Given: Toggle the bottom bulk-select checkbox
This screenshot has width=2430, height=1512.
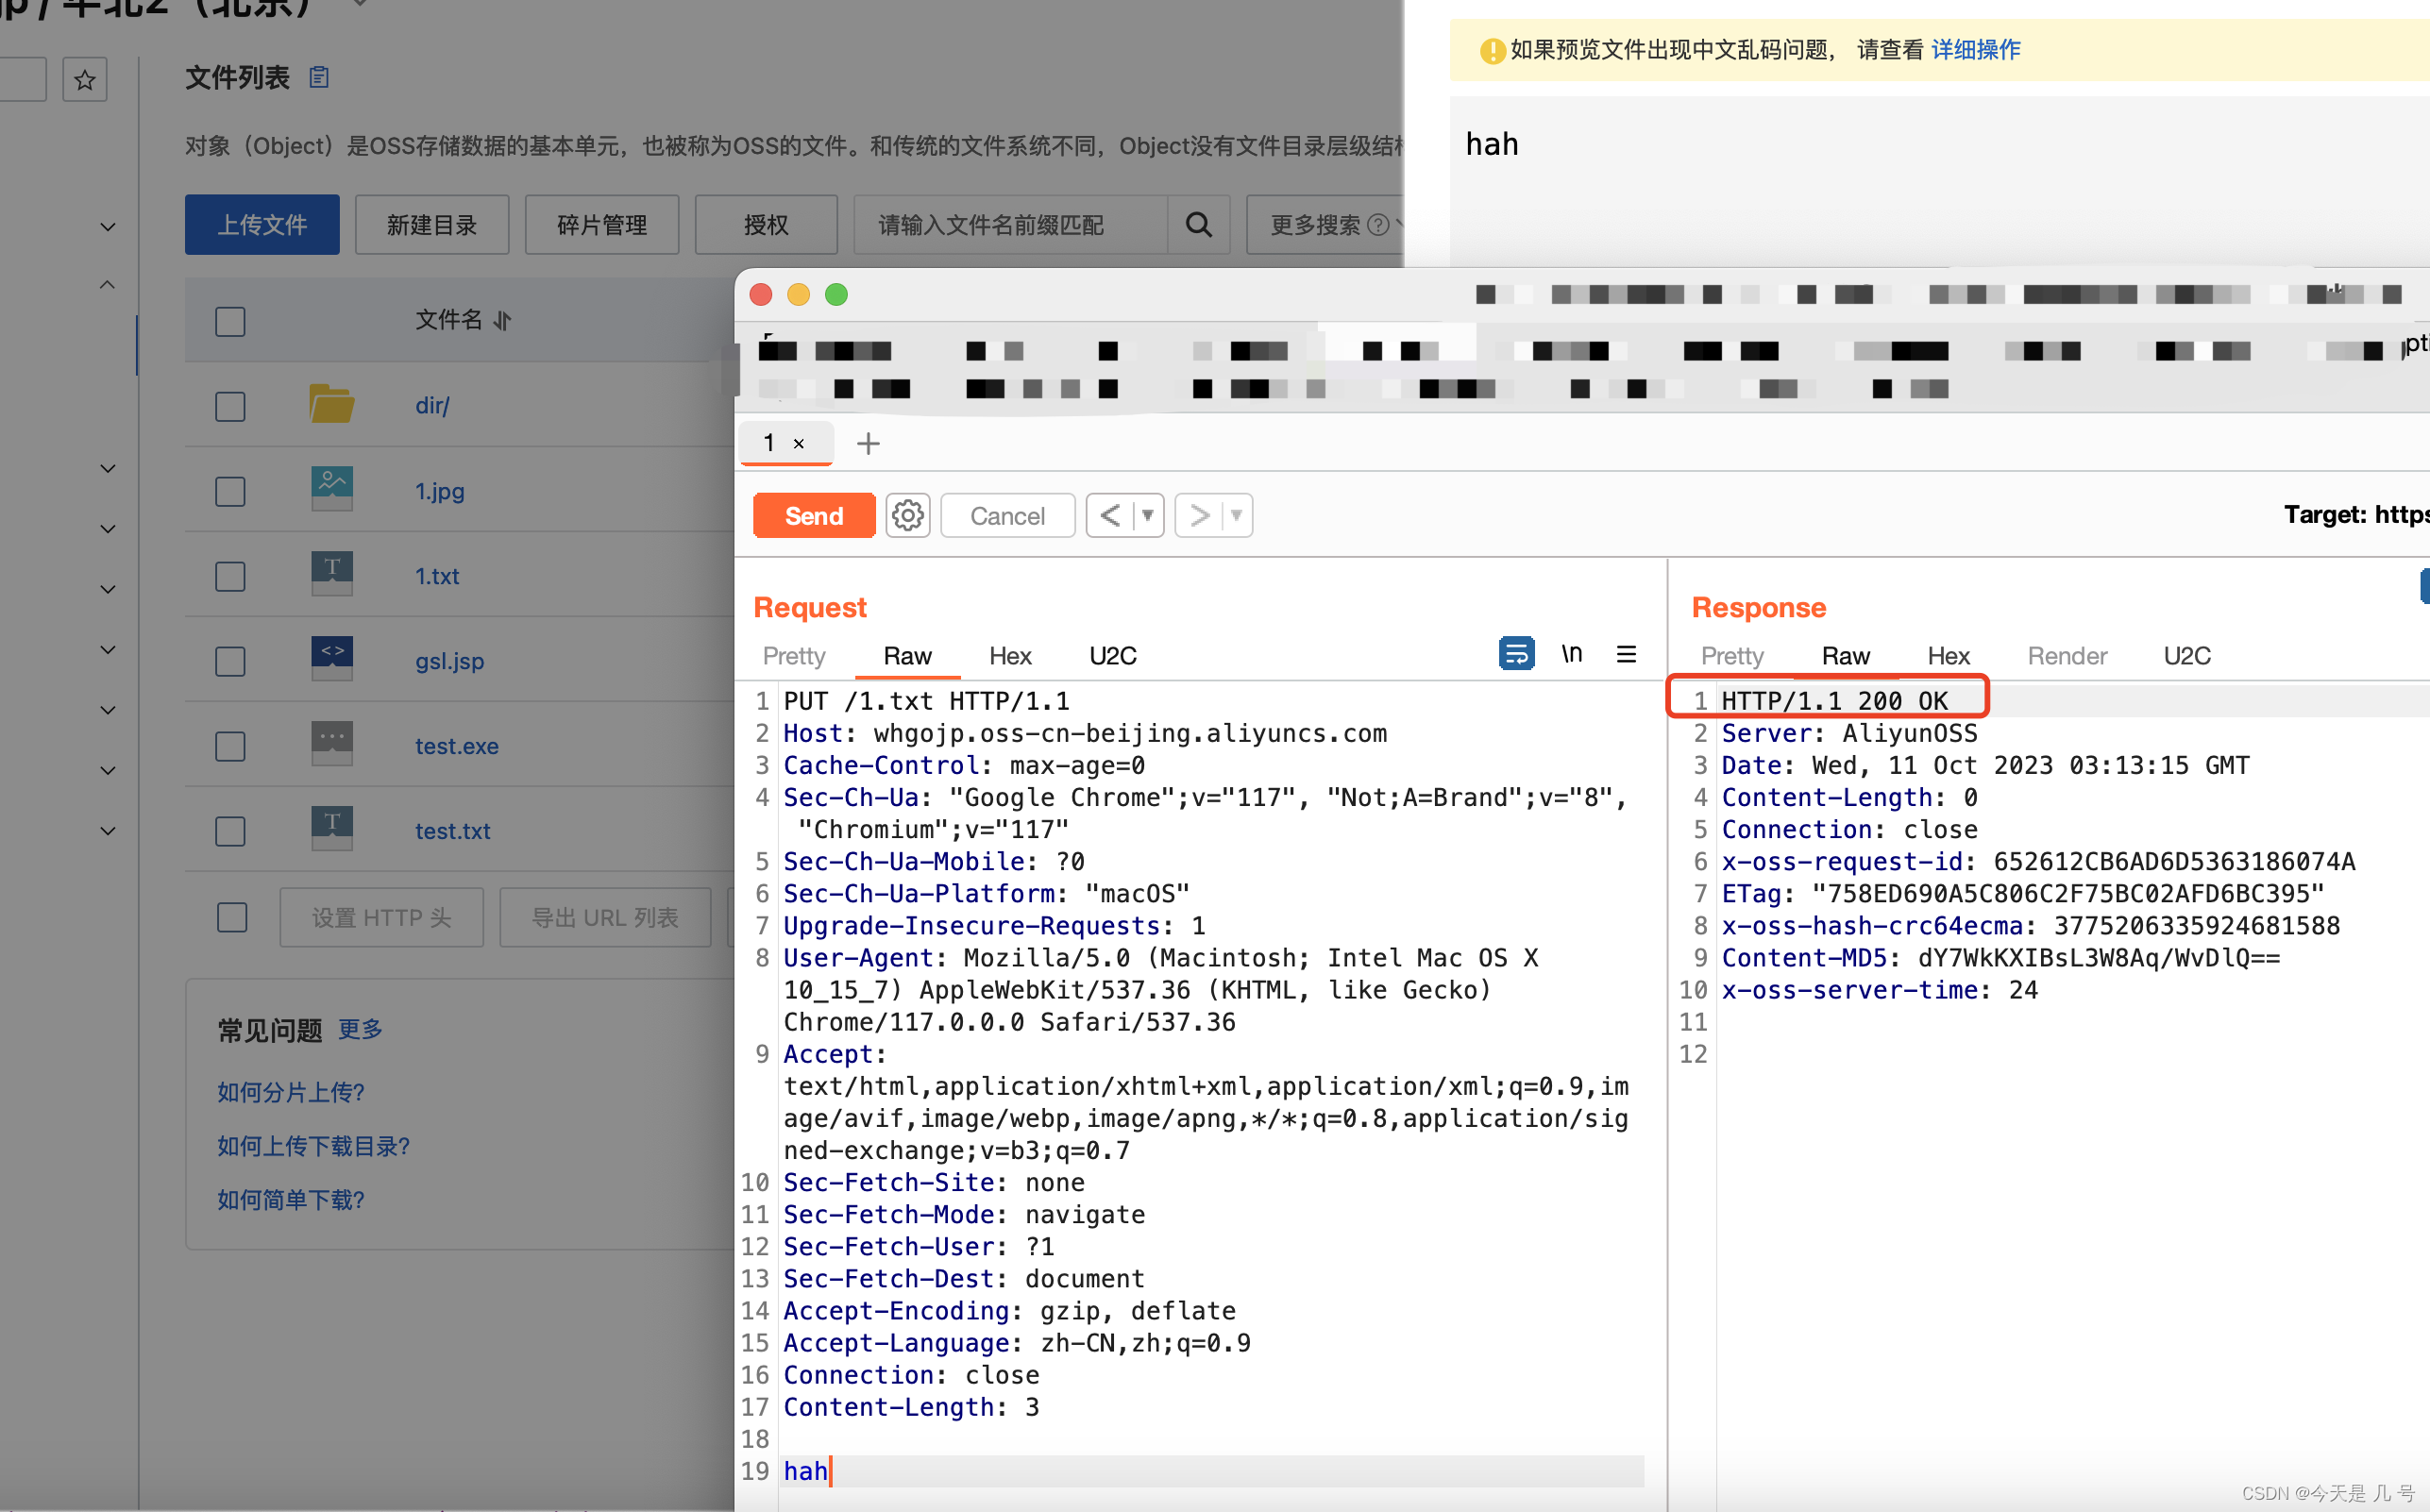Looking at the screenshot, I should pyautogui.click(x=232, y=917).
